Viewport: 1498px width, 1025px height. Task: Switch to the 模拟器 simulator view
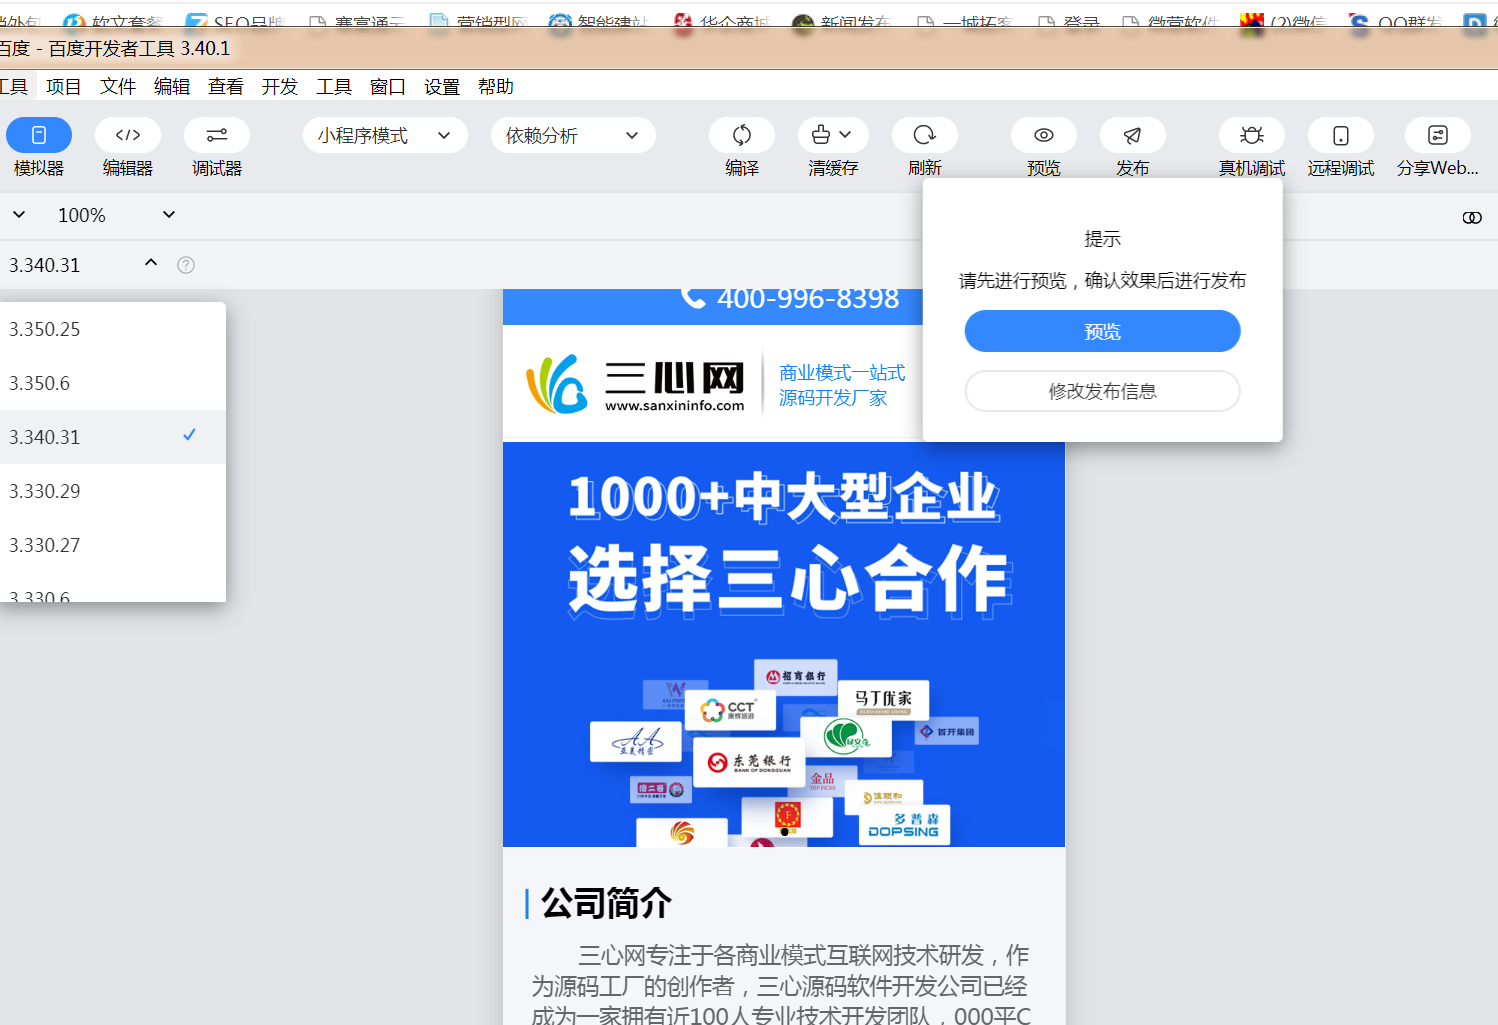tap(39, 135)
